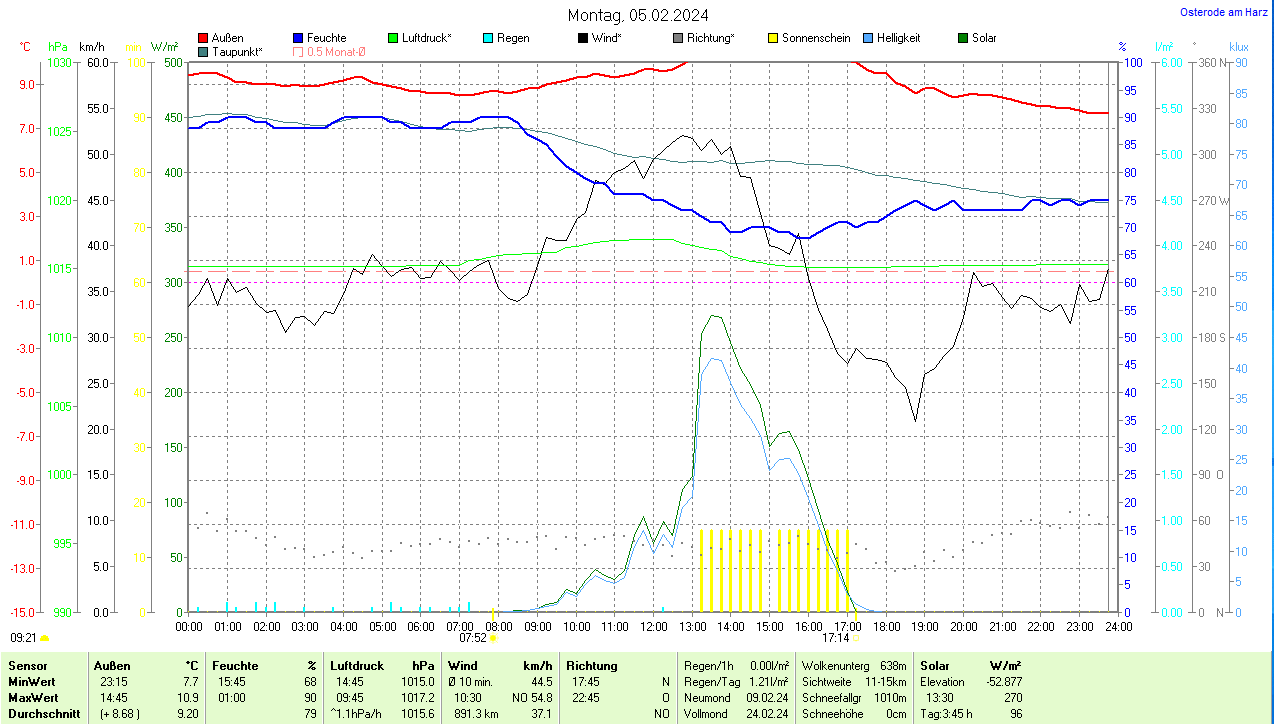The image size is (1274, 724).
Task: Click the 09:21 daylight duration label
Action: (24, 637)
